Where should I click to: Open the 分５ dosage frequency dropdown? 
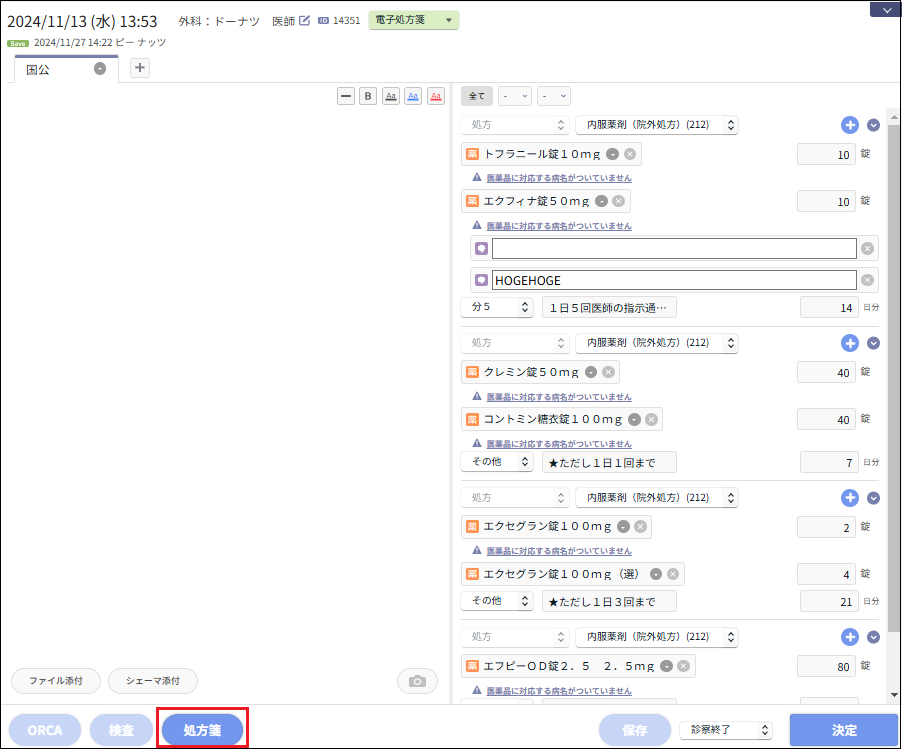(x=497, y=307)
